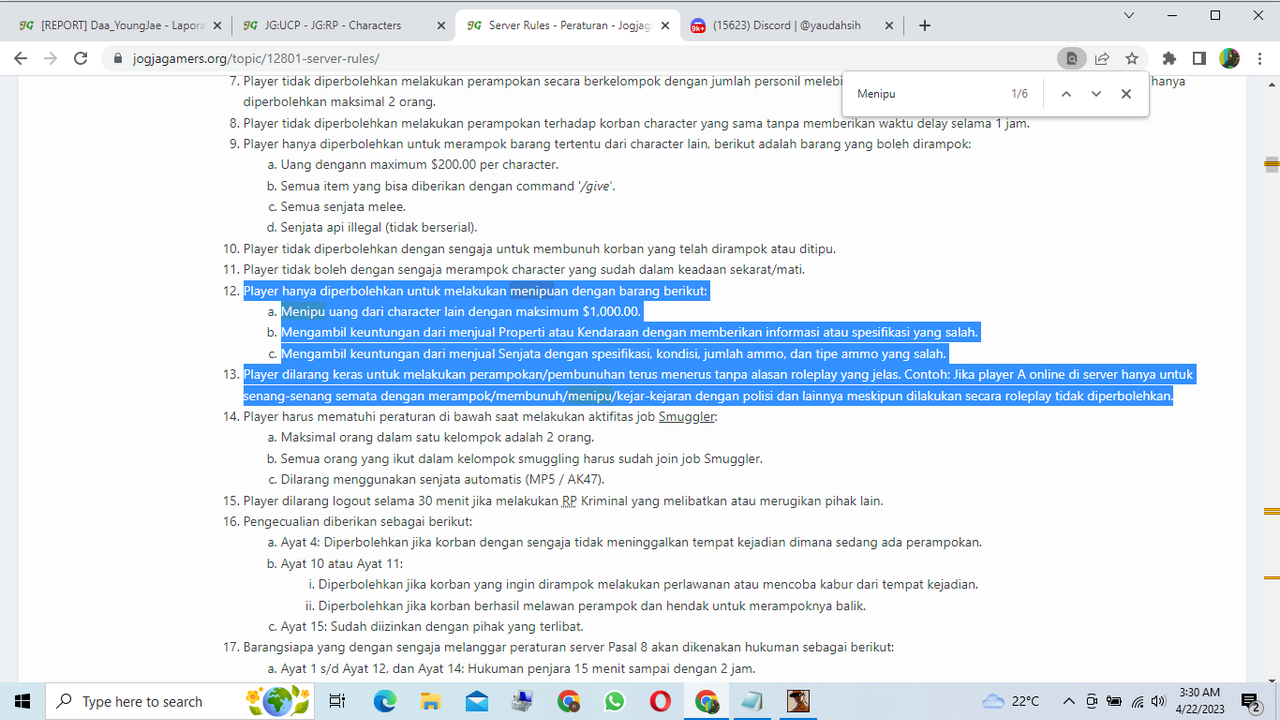Click text 'Semua senjata melee.'

[x=343, y=206]
